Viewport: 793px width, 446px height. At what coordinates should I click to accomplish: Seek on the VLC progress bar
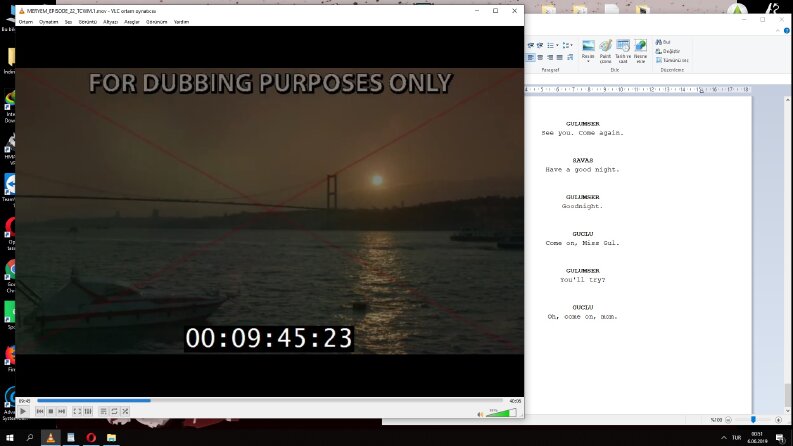pos(270,400)
